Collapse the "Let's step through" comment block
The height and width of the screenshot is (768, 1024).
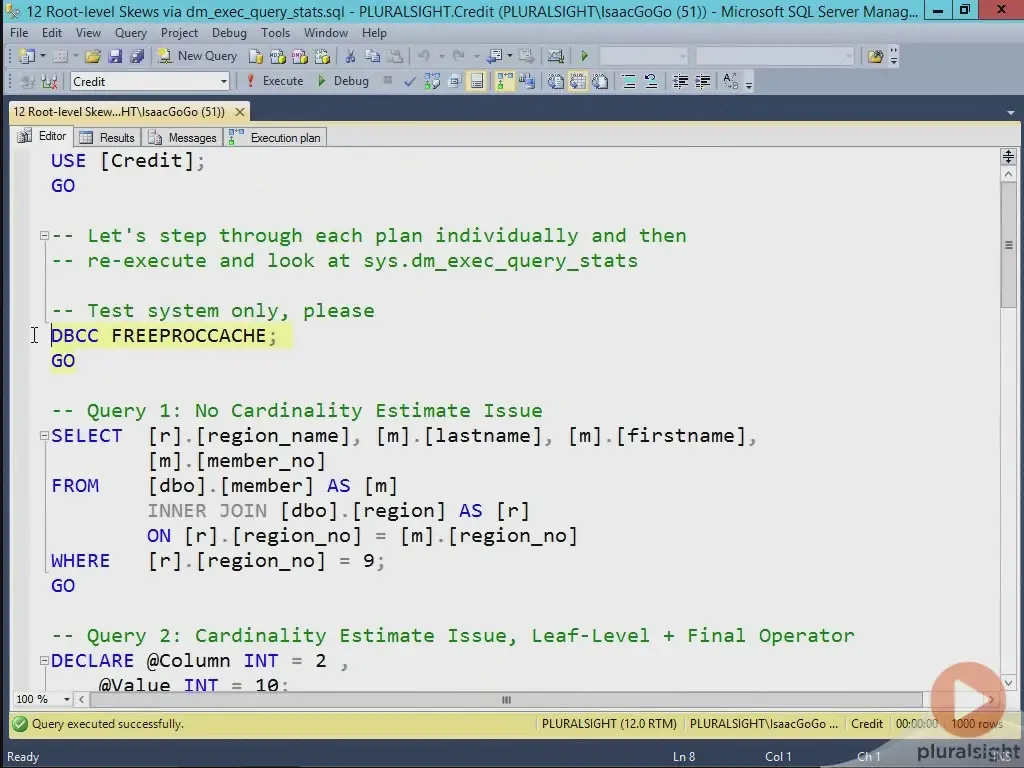tap(44, 236)
